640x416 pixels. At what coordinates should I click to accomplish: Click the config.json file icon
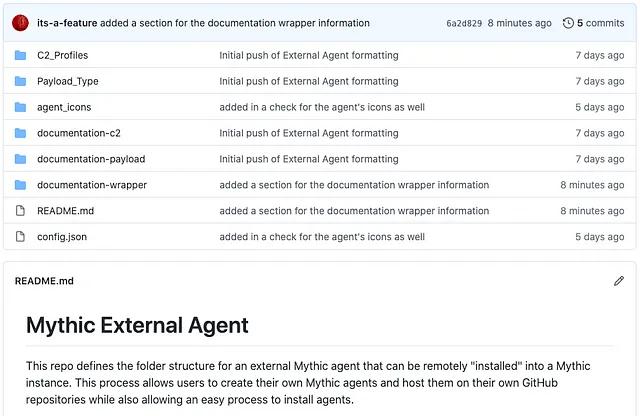click(20, 237)
